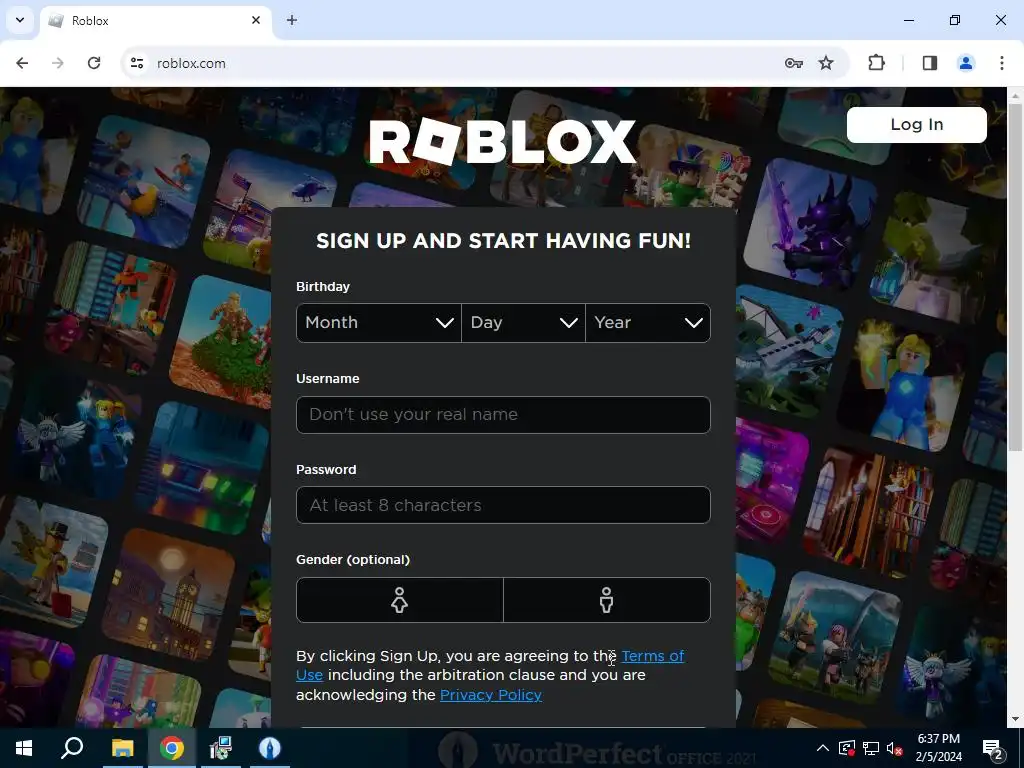
Task: Click the browser forward arrow
Action: pyautogui.click(x=58, y=63)
